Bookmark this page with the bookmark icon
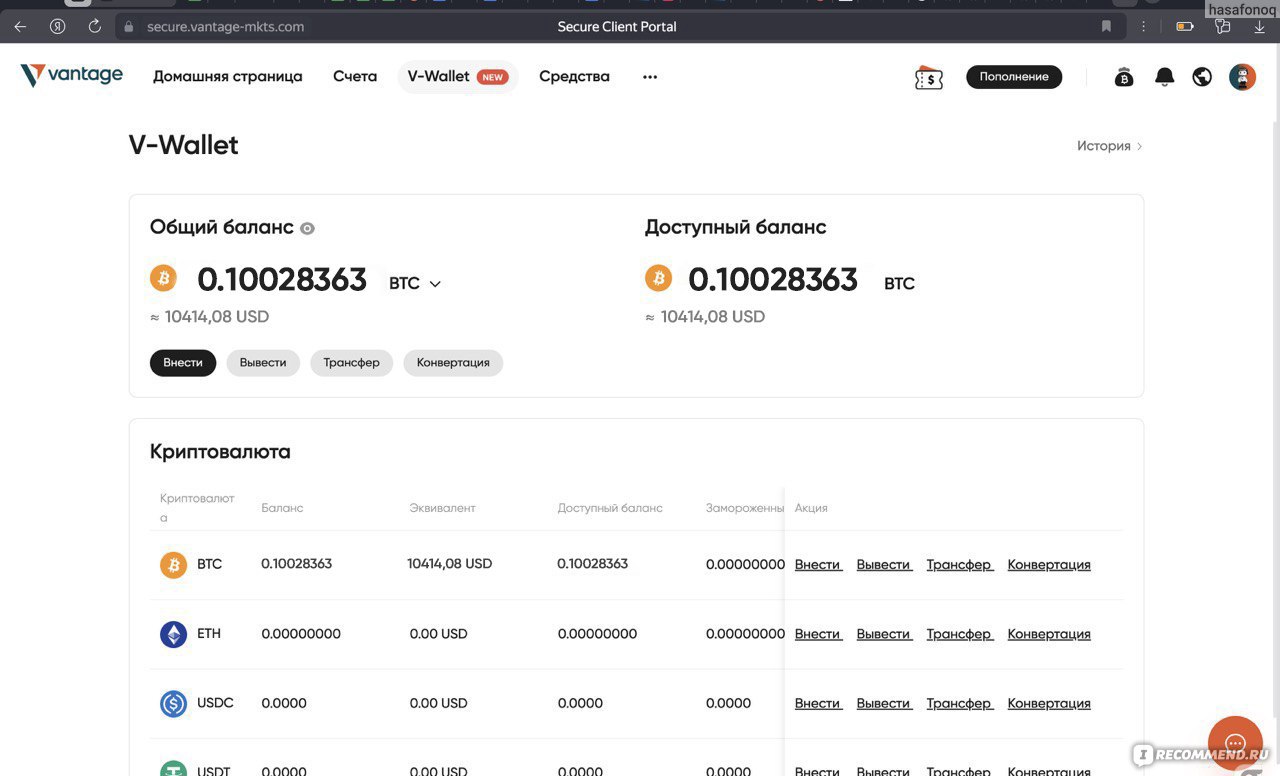Screen dimensions: 1280x776 (1106, 27)
